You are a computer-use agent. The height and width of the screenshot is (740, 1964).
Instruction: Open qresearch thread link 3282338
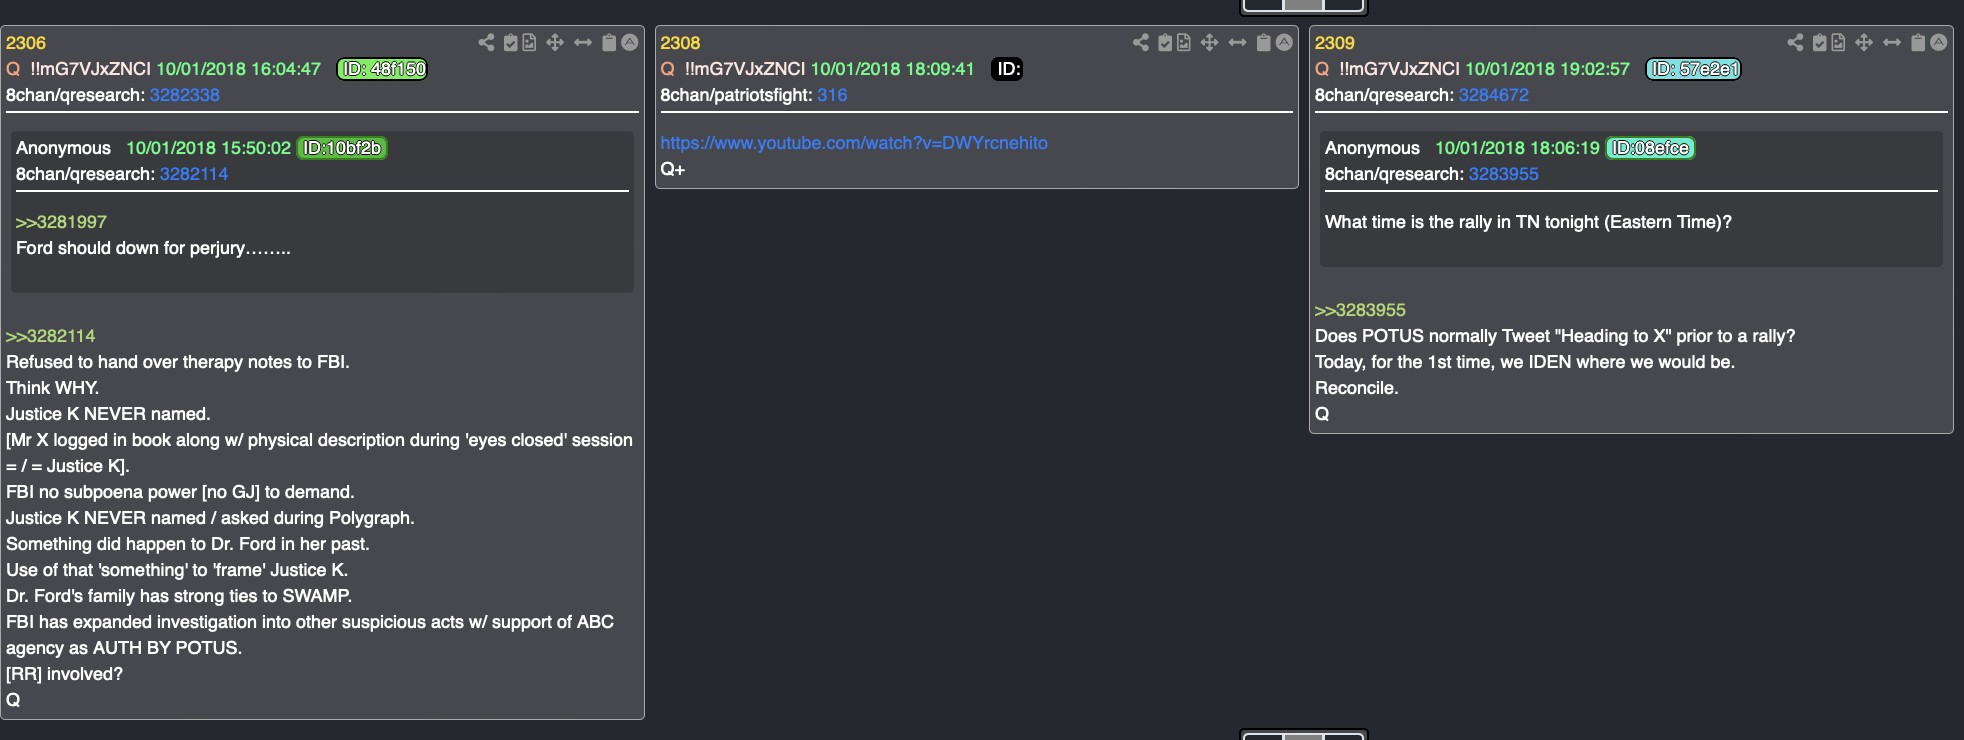185,95
